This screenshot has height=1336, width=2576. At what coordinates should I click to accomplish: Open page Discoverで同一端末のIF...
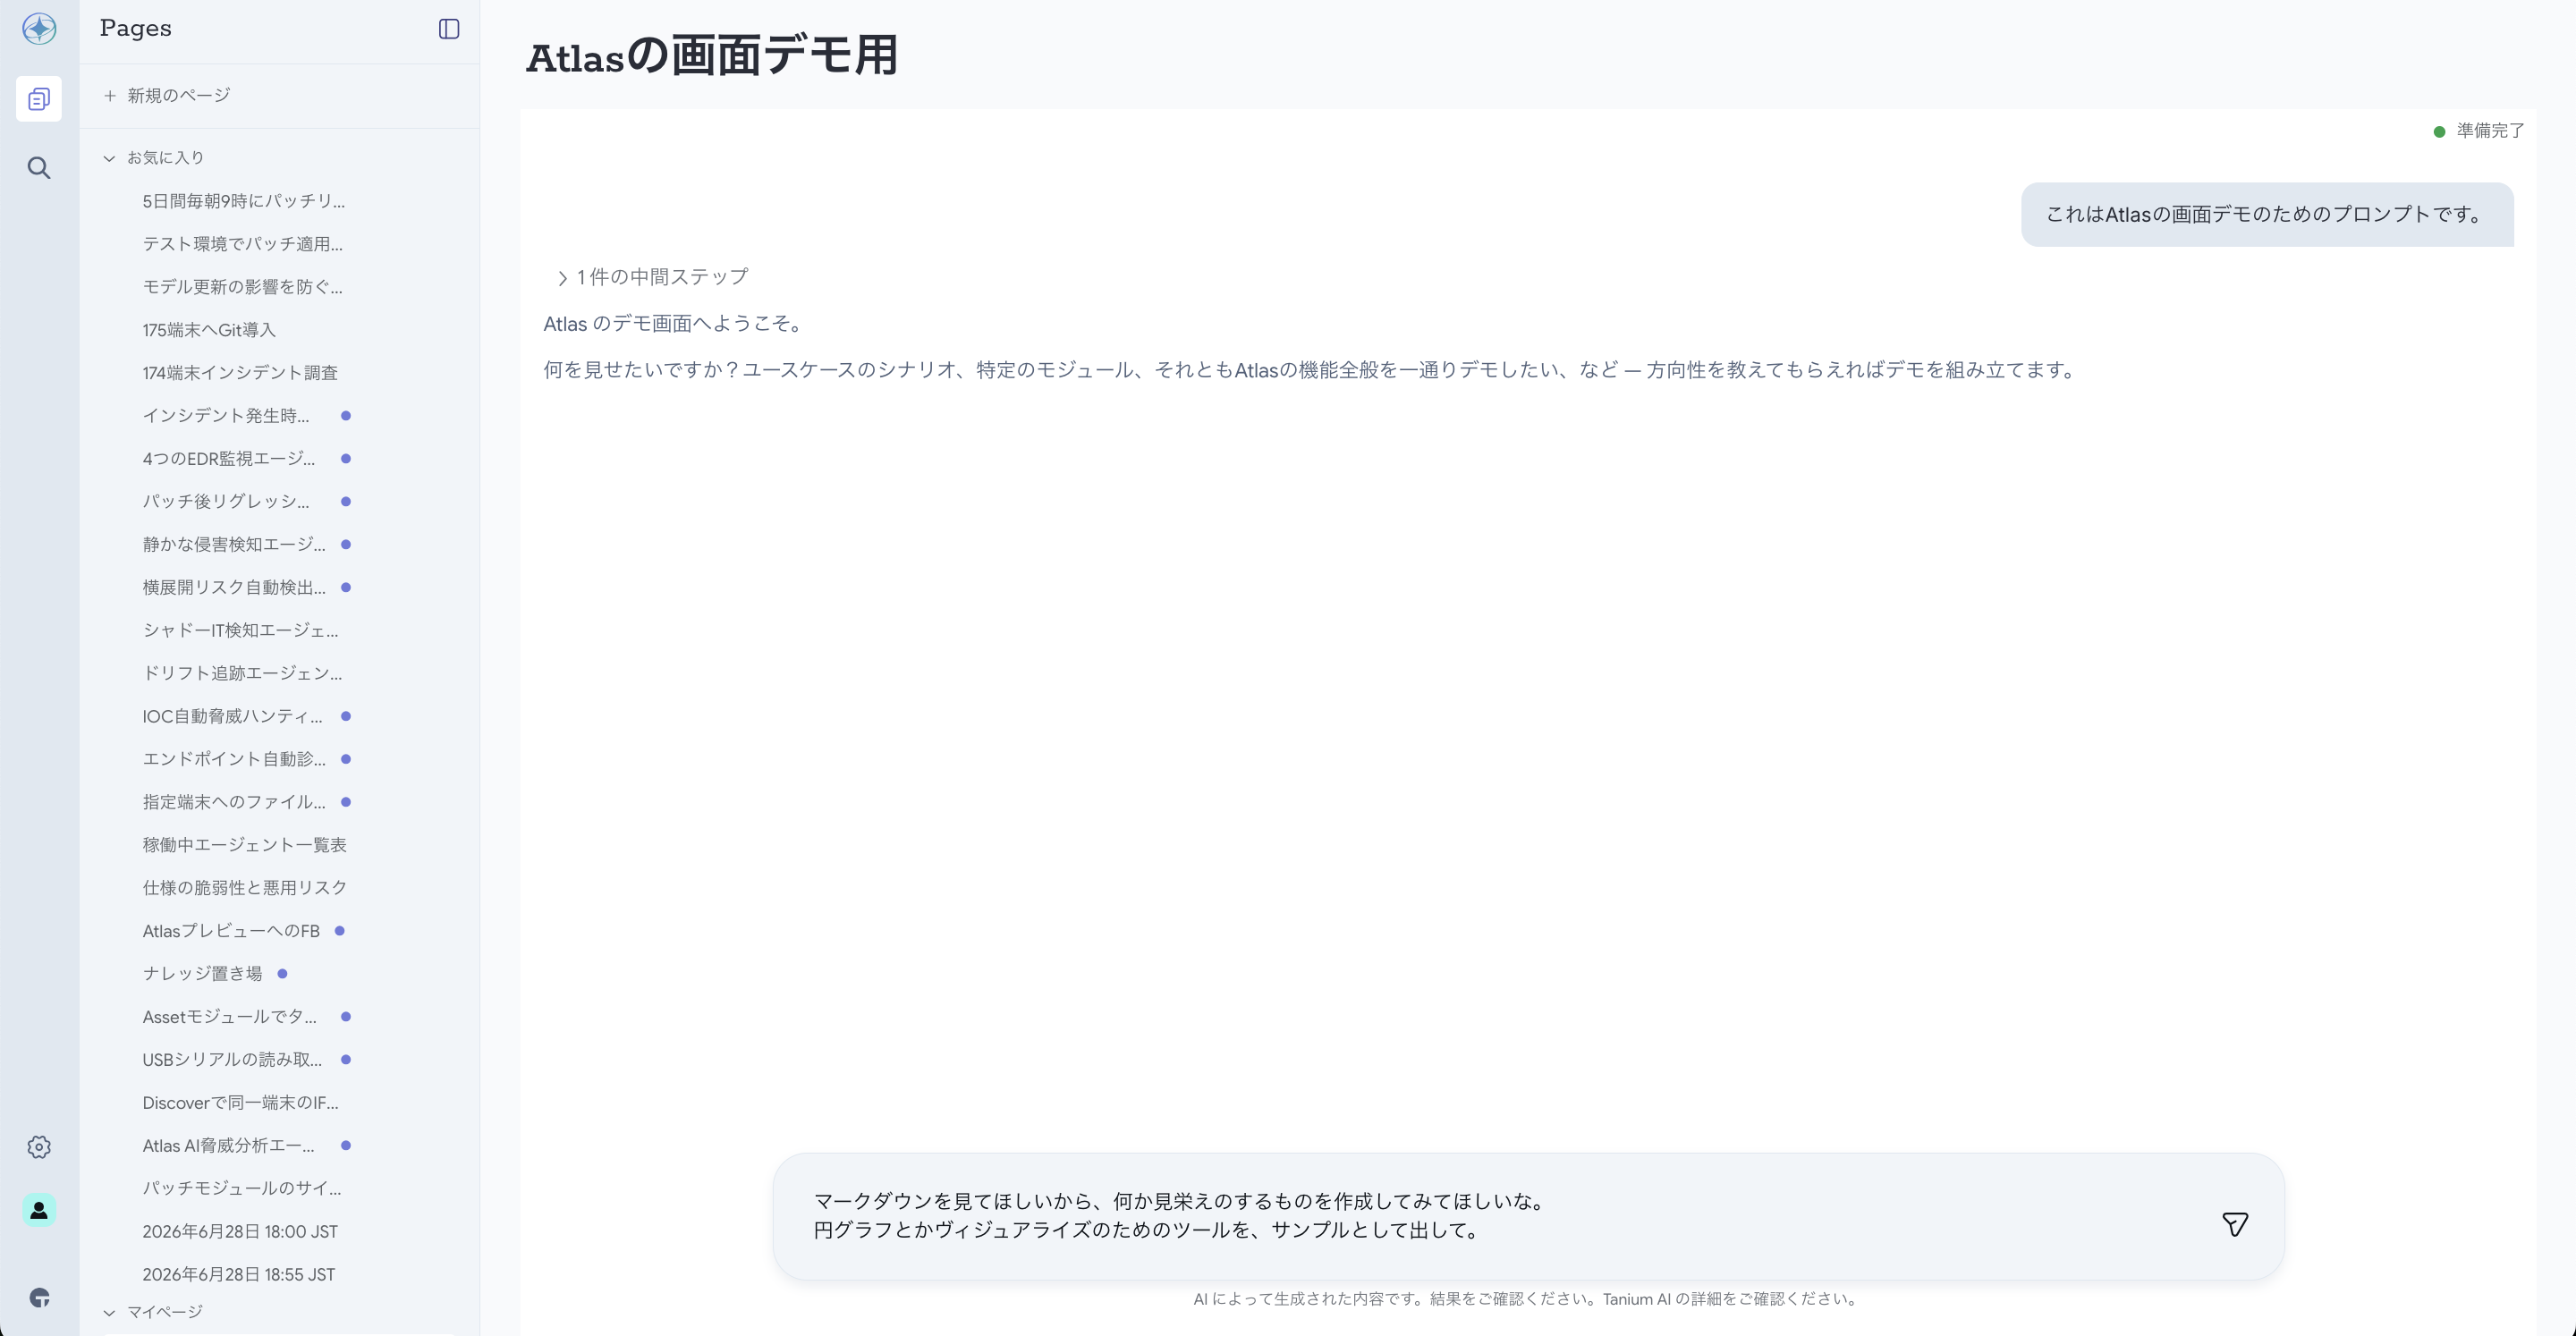pyautogui.click(x=241, y=1103)
